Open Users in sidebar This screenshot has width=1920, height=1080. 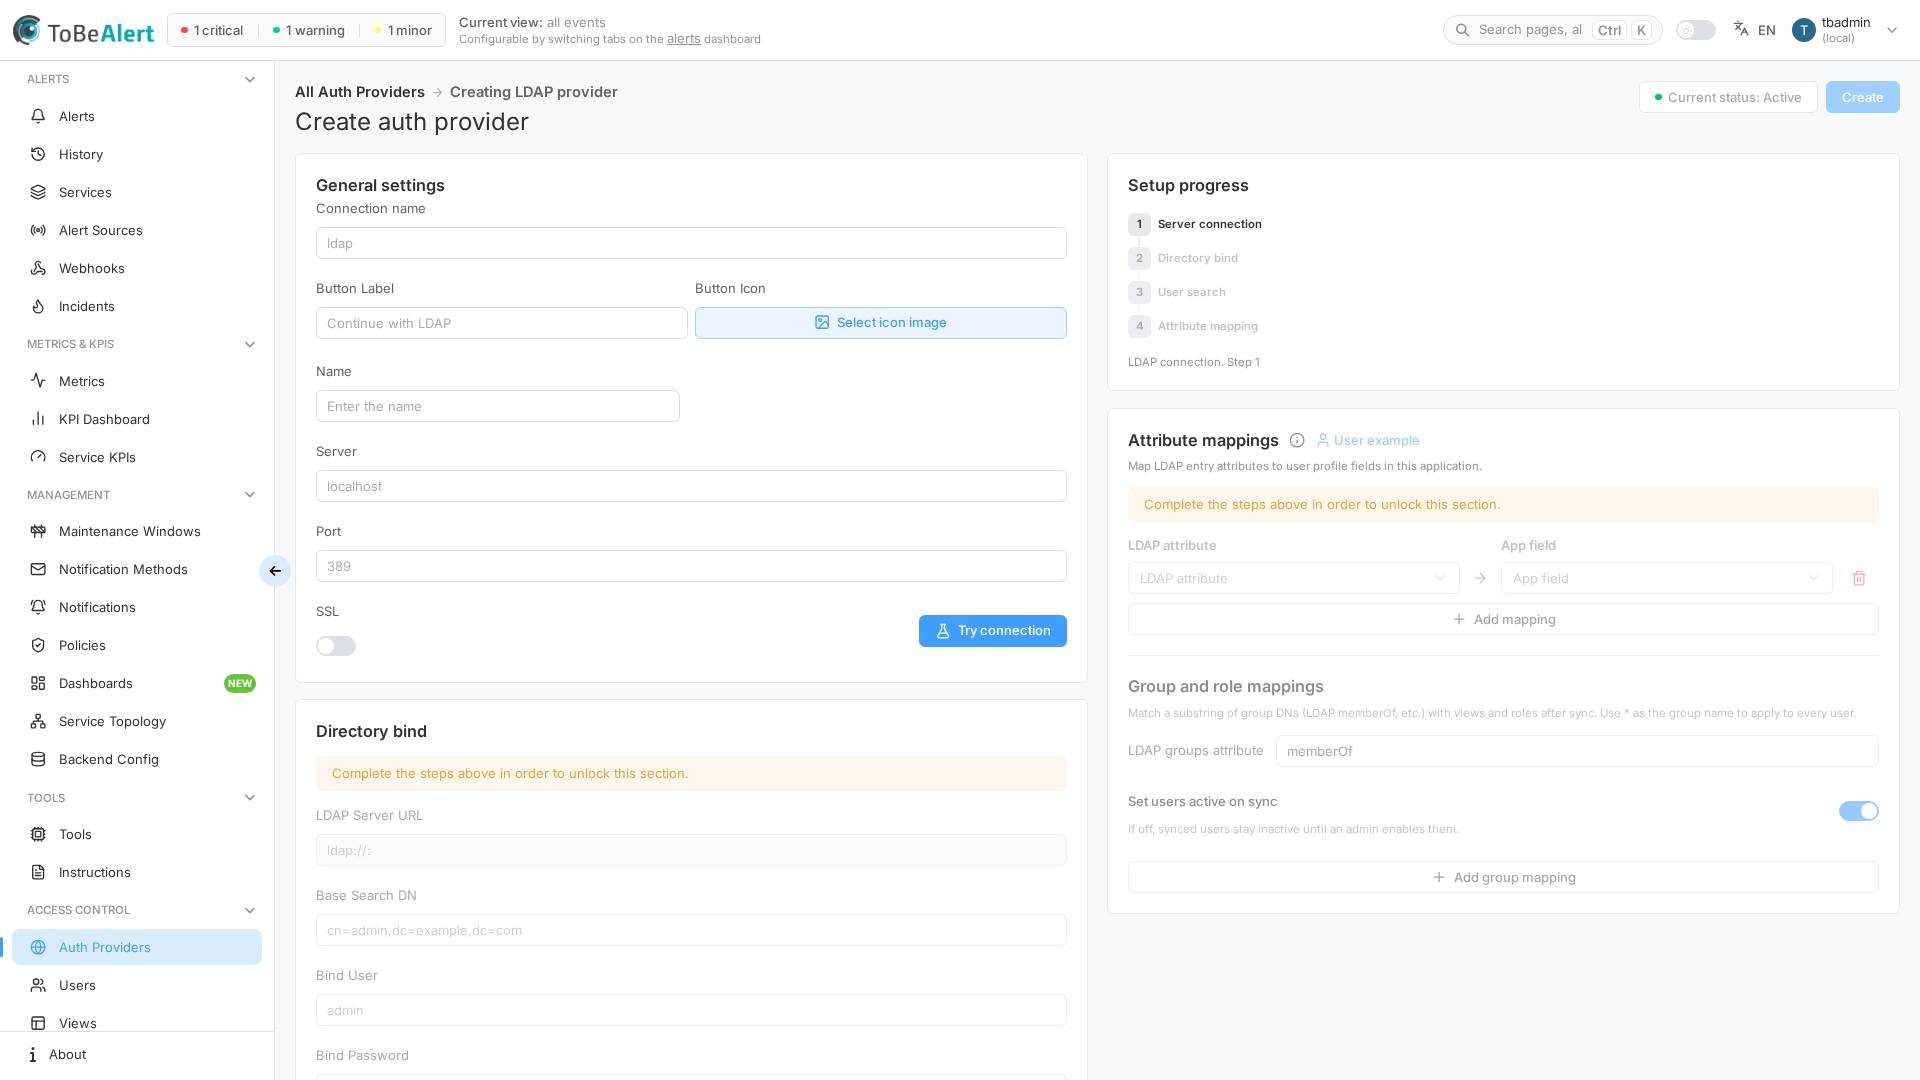tap(137, 985)
